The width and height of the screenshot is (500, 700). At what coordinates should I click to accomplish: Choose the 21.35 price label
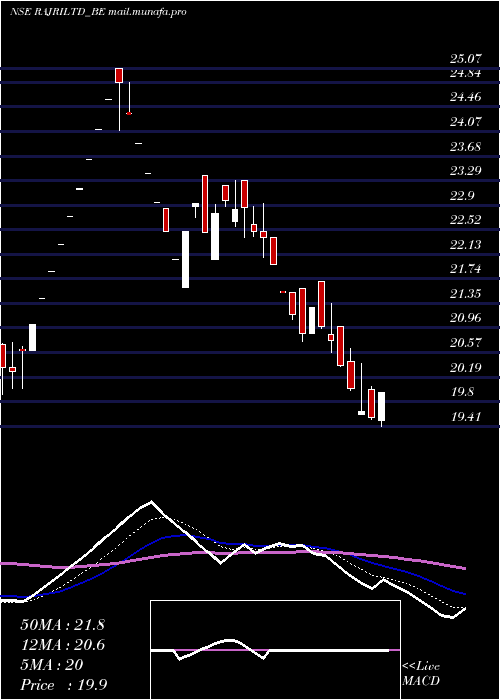coord(466,294)
